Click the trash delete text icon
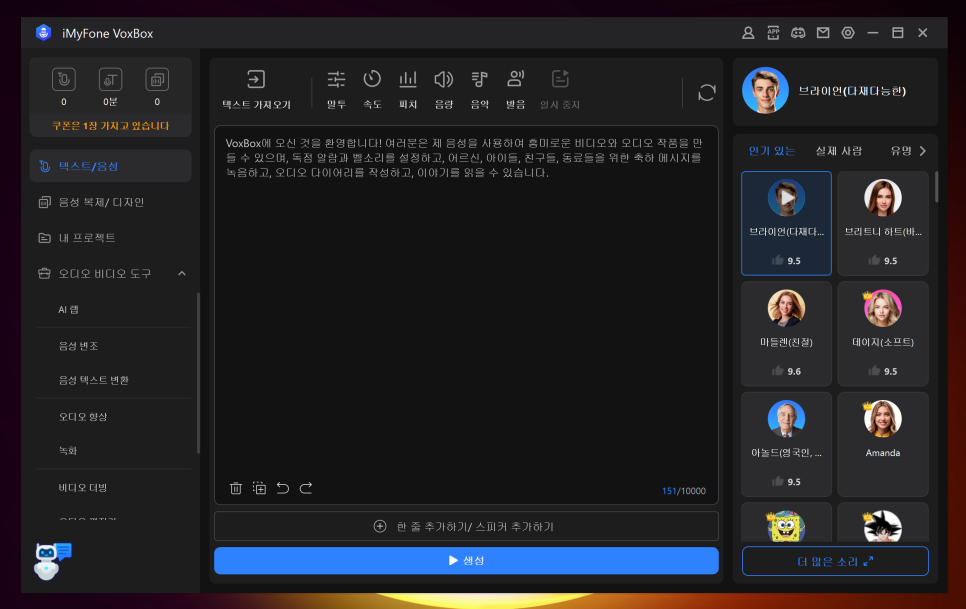The width and height of the screenshot is (966, 609). tap(236, 488)
